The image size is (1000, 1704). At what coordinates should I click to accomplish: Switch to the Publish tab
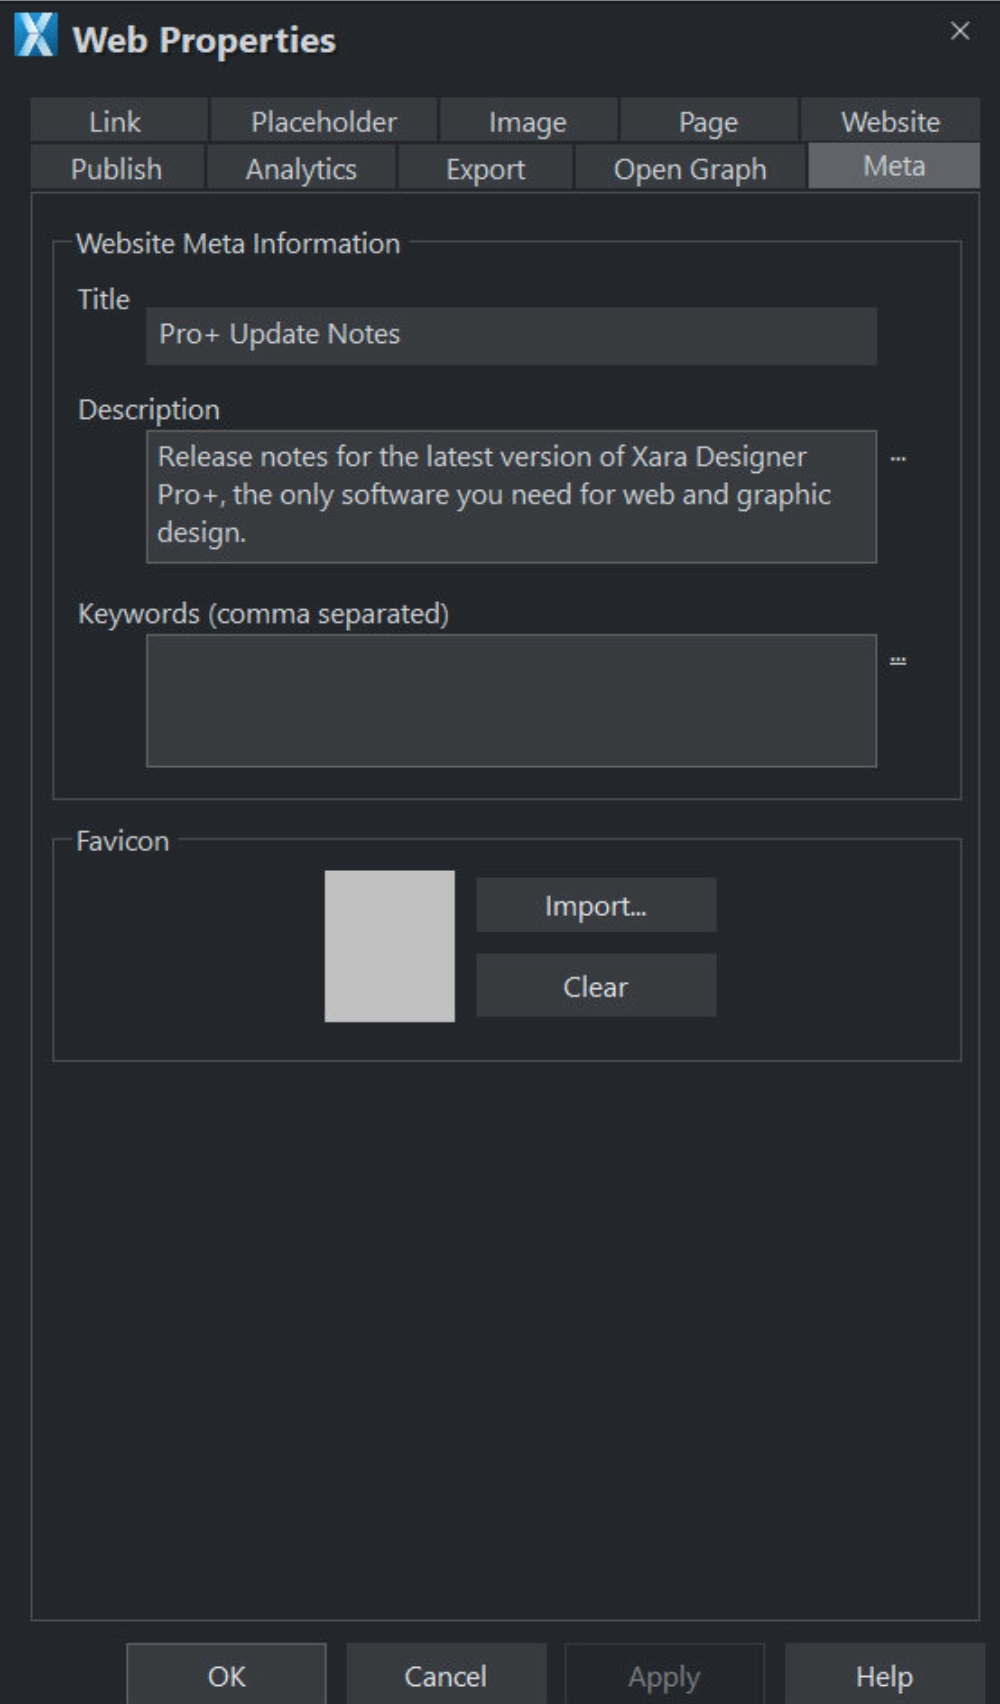tap(117, 168)
